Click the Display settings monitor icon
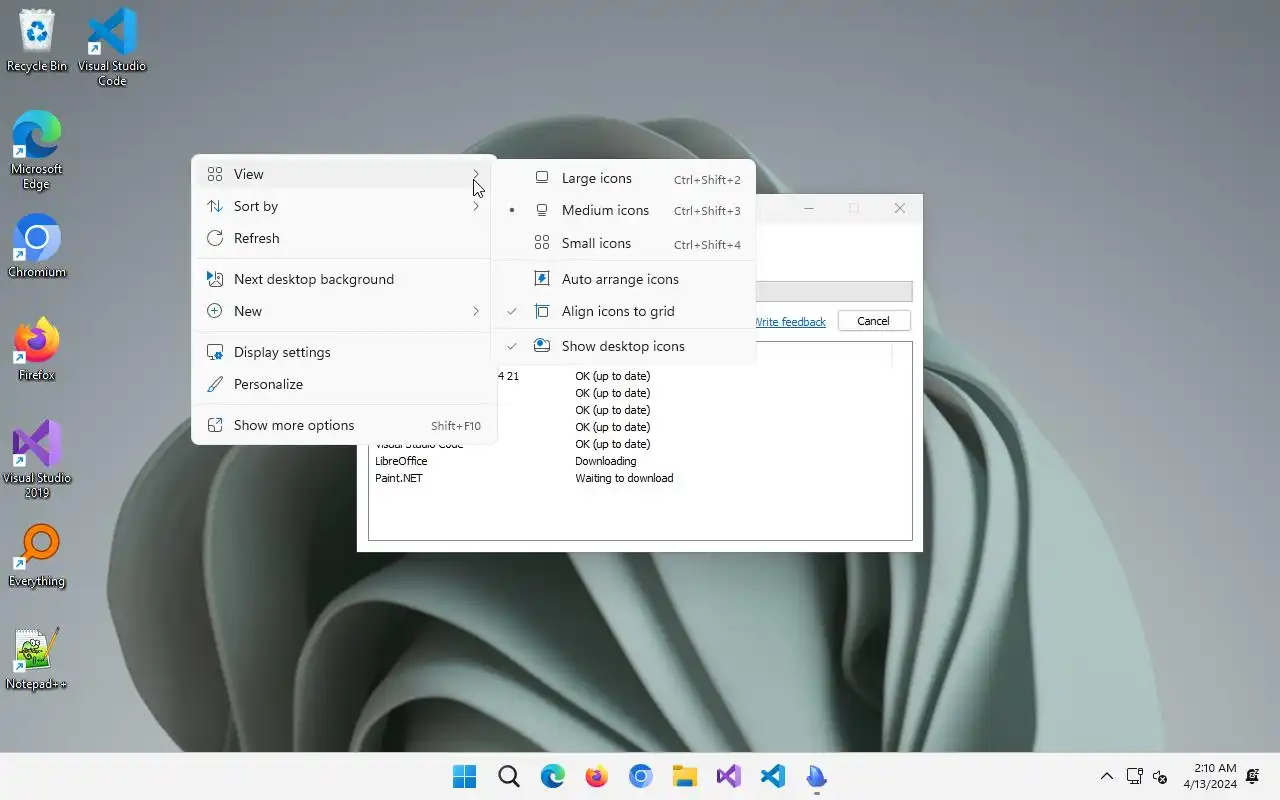The width and height of the screenshot is (1280, 800). 215,352
